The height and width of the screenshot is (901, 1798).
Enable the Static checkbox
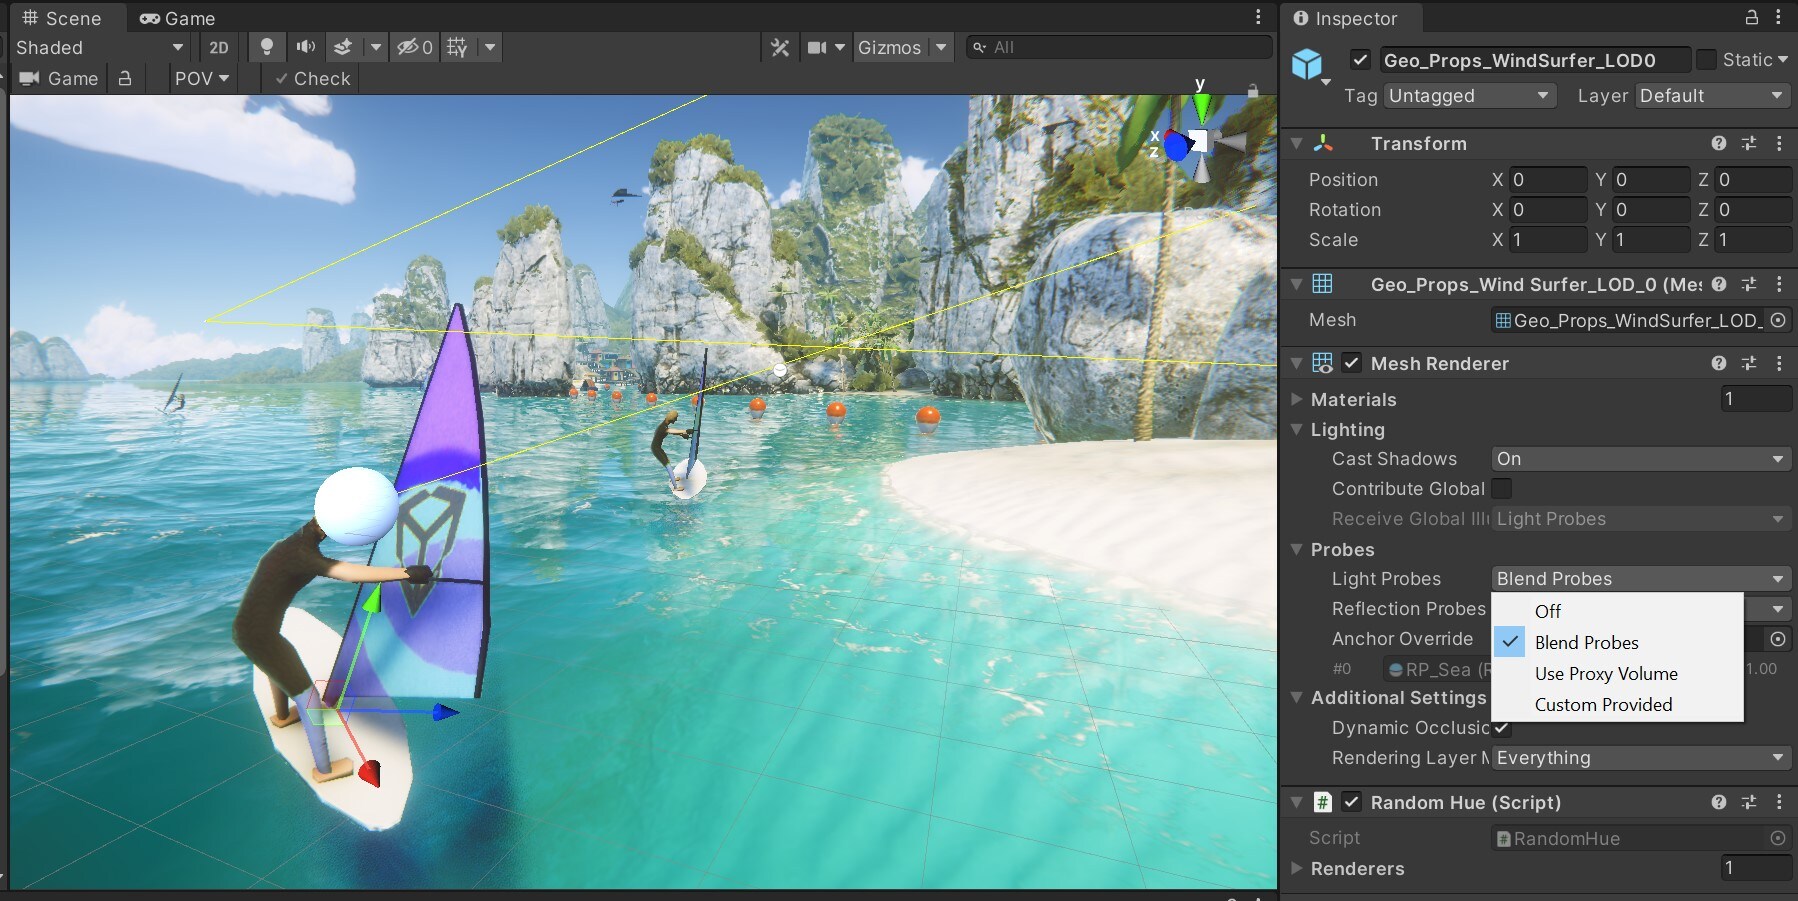(1706, 60)
